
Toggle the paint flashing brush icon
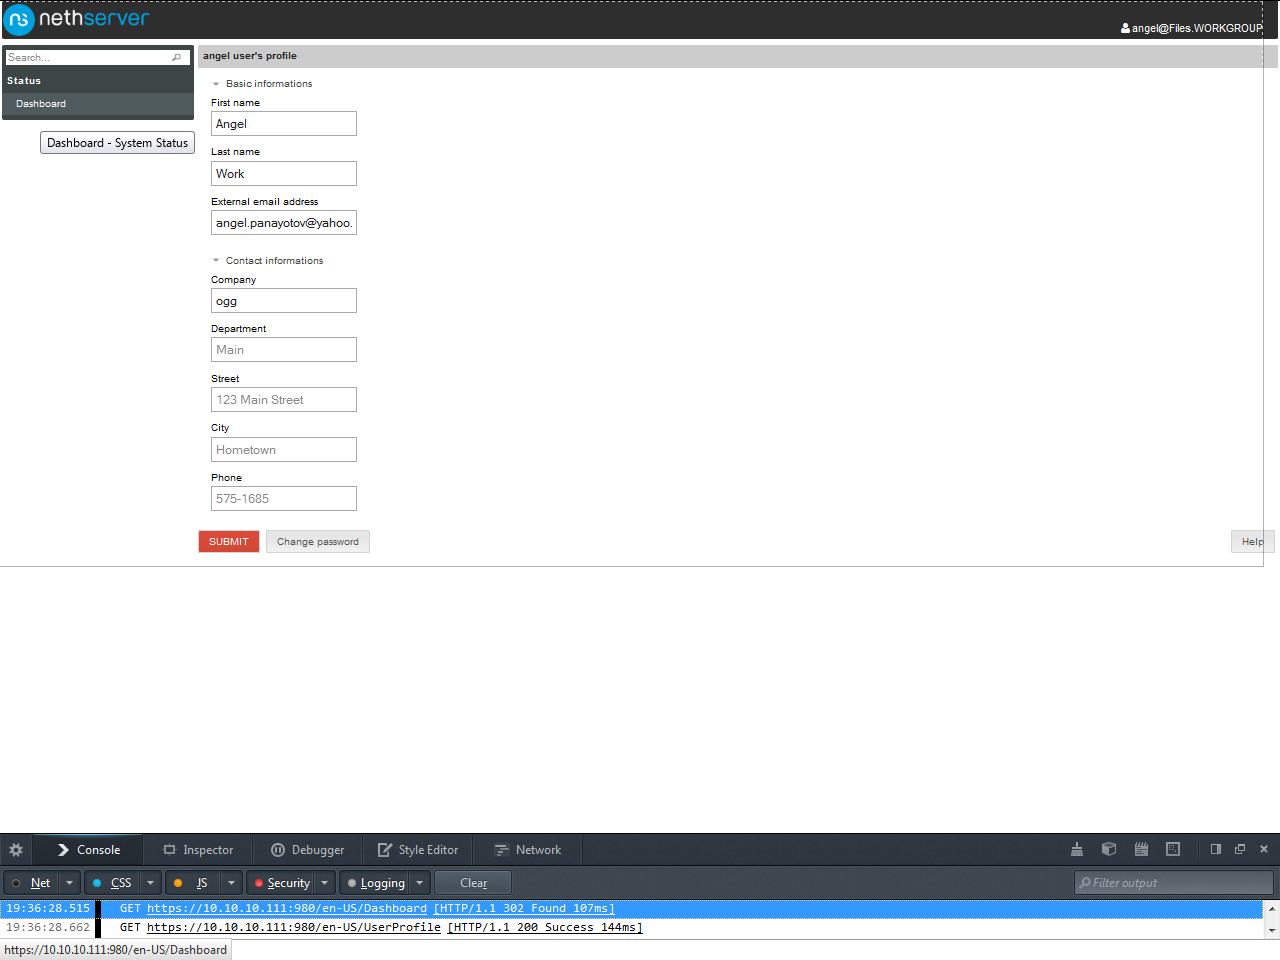point(1077,850)
